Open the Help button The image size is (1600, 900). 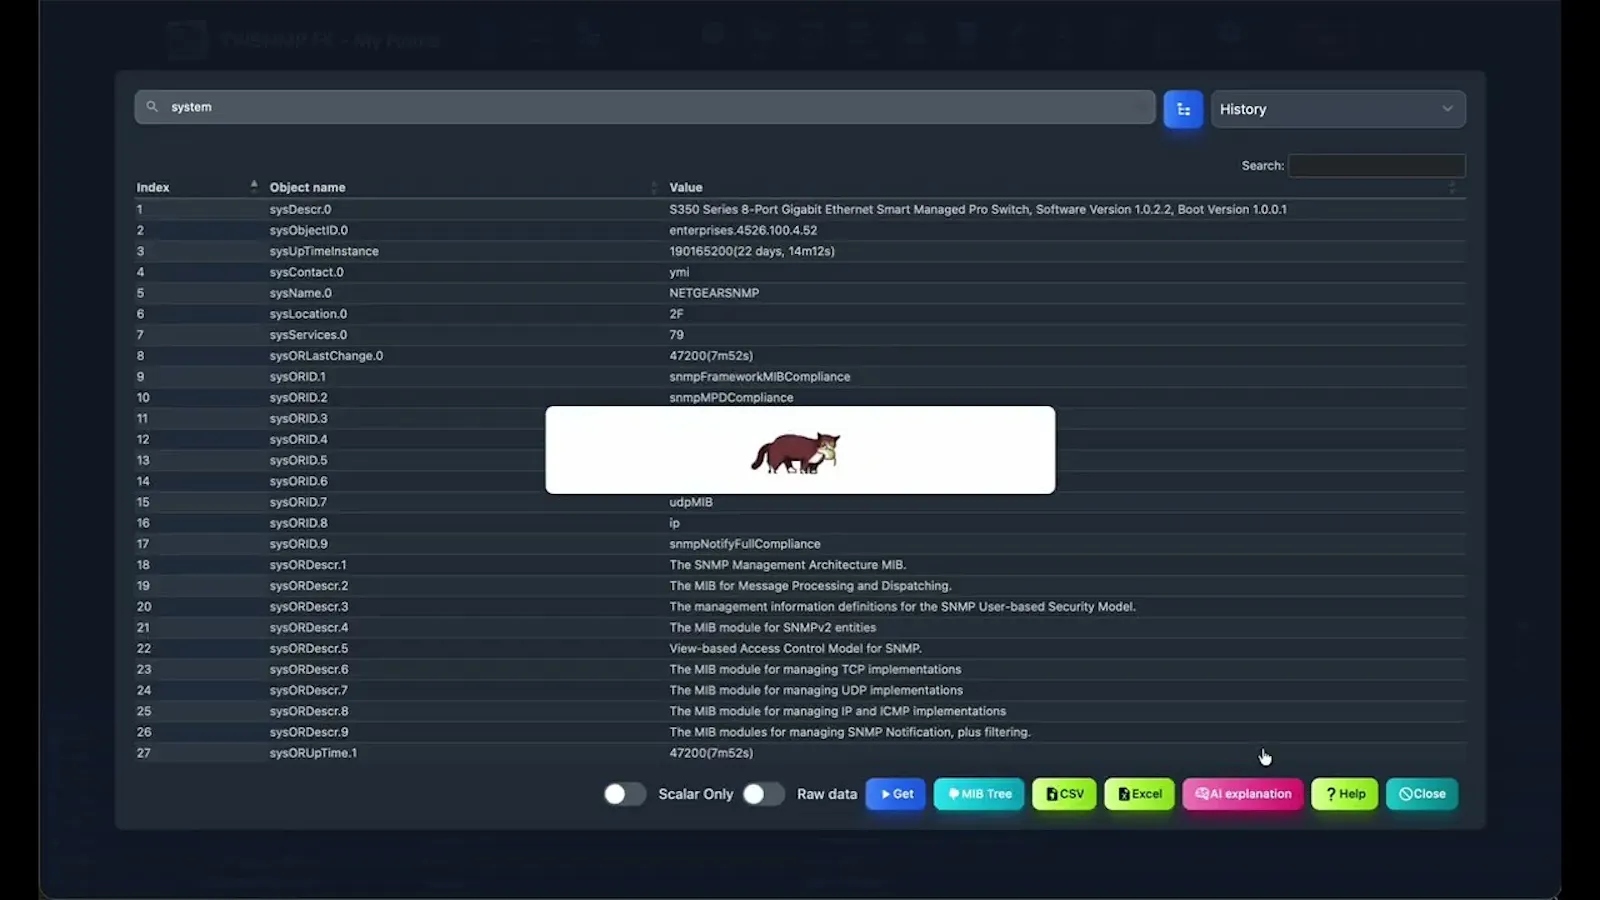1345,794
